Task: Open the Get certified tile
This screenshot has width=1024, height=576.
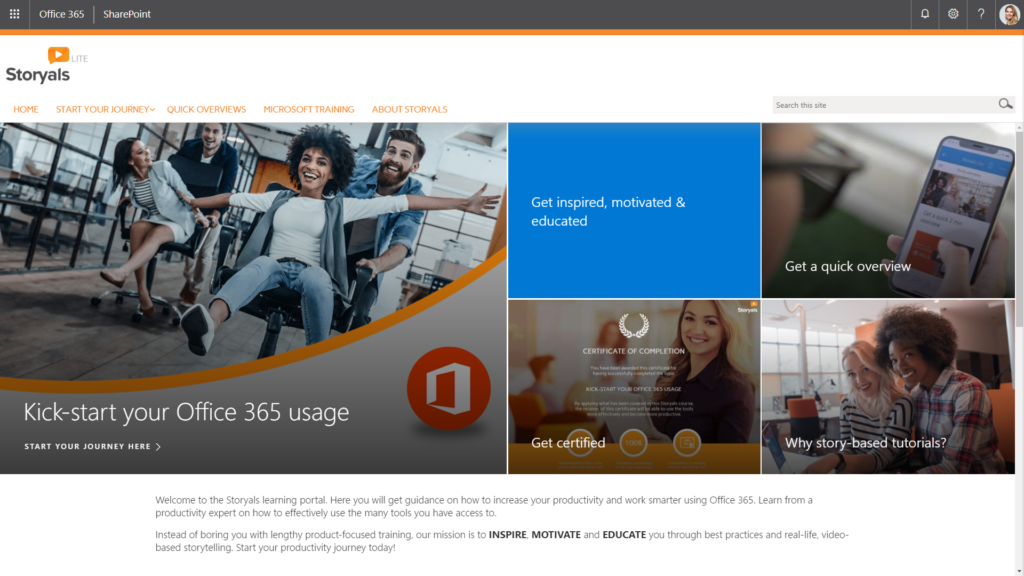Action: 634,387
